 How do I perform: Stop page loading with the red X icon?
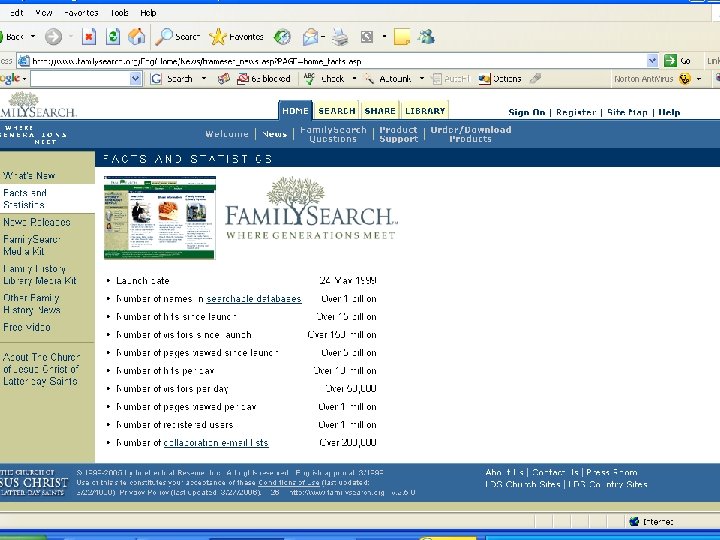[89, 37]
